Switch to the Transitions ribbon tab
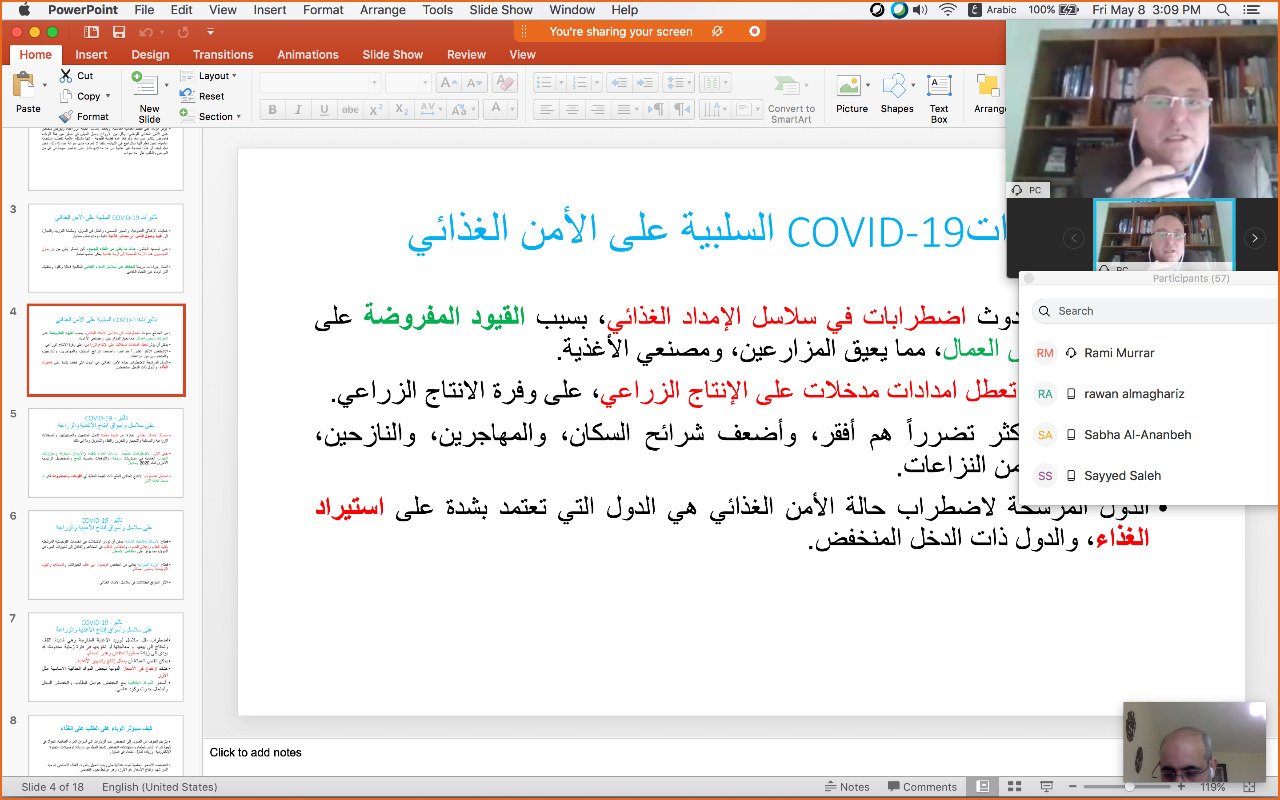 coord(223,55)
